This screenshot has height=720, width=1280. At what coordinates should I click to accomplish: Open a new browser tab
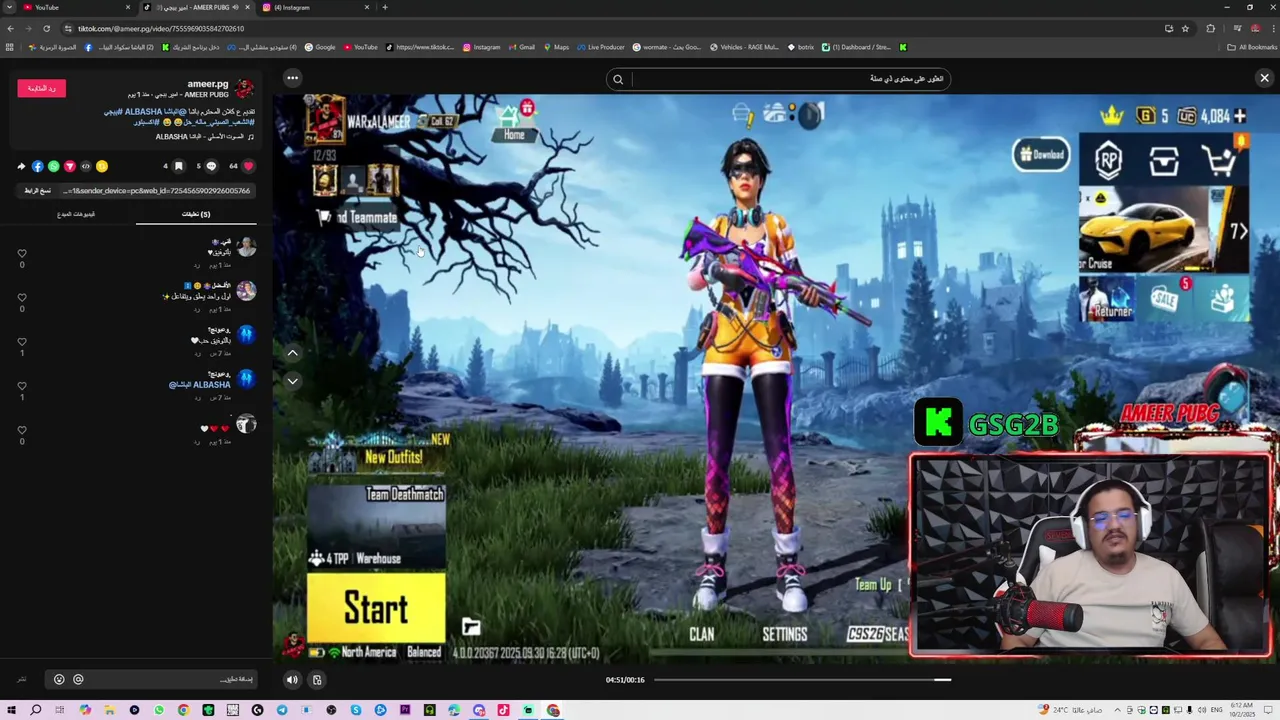coord(385,7)
